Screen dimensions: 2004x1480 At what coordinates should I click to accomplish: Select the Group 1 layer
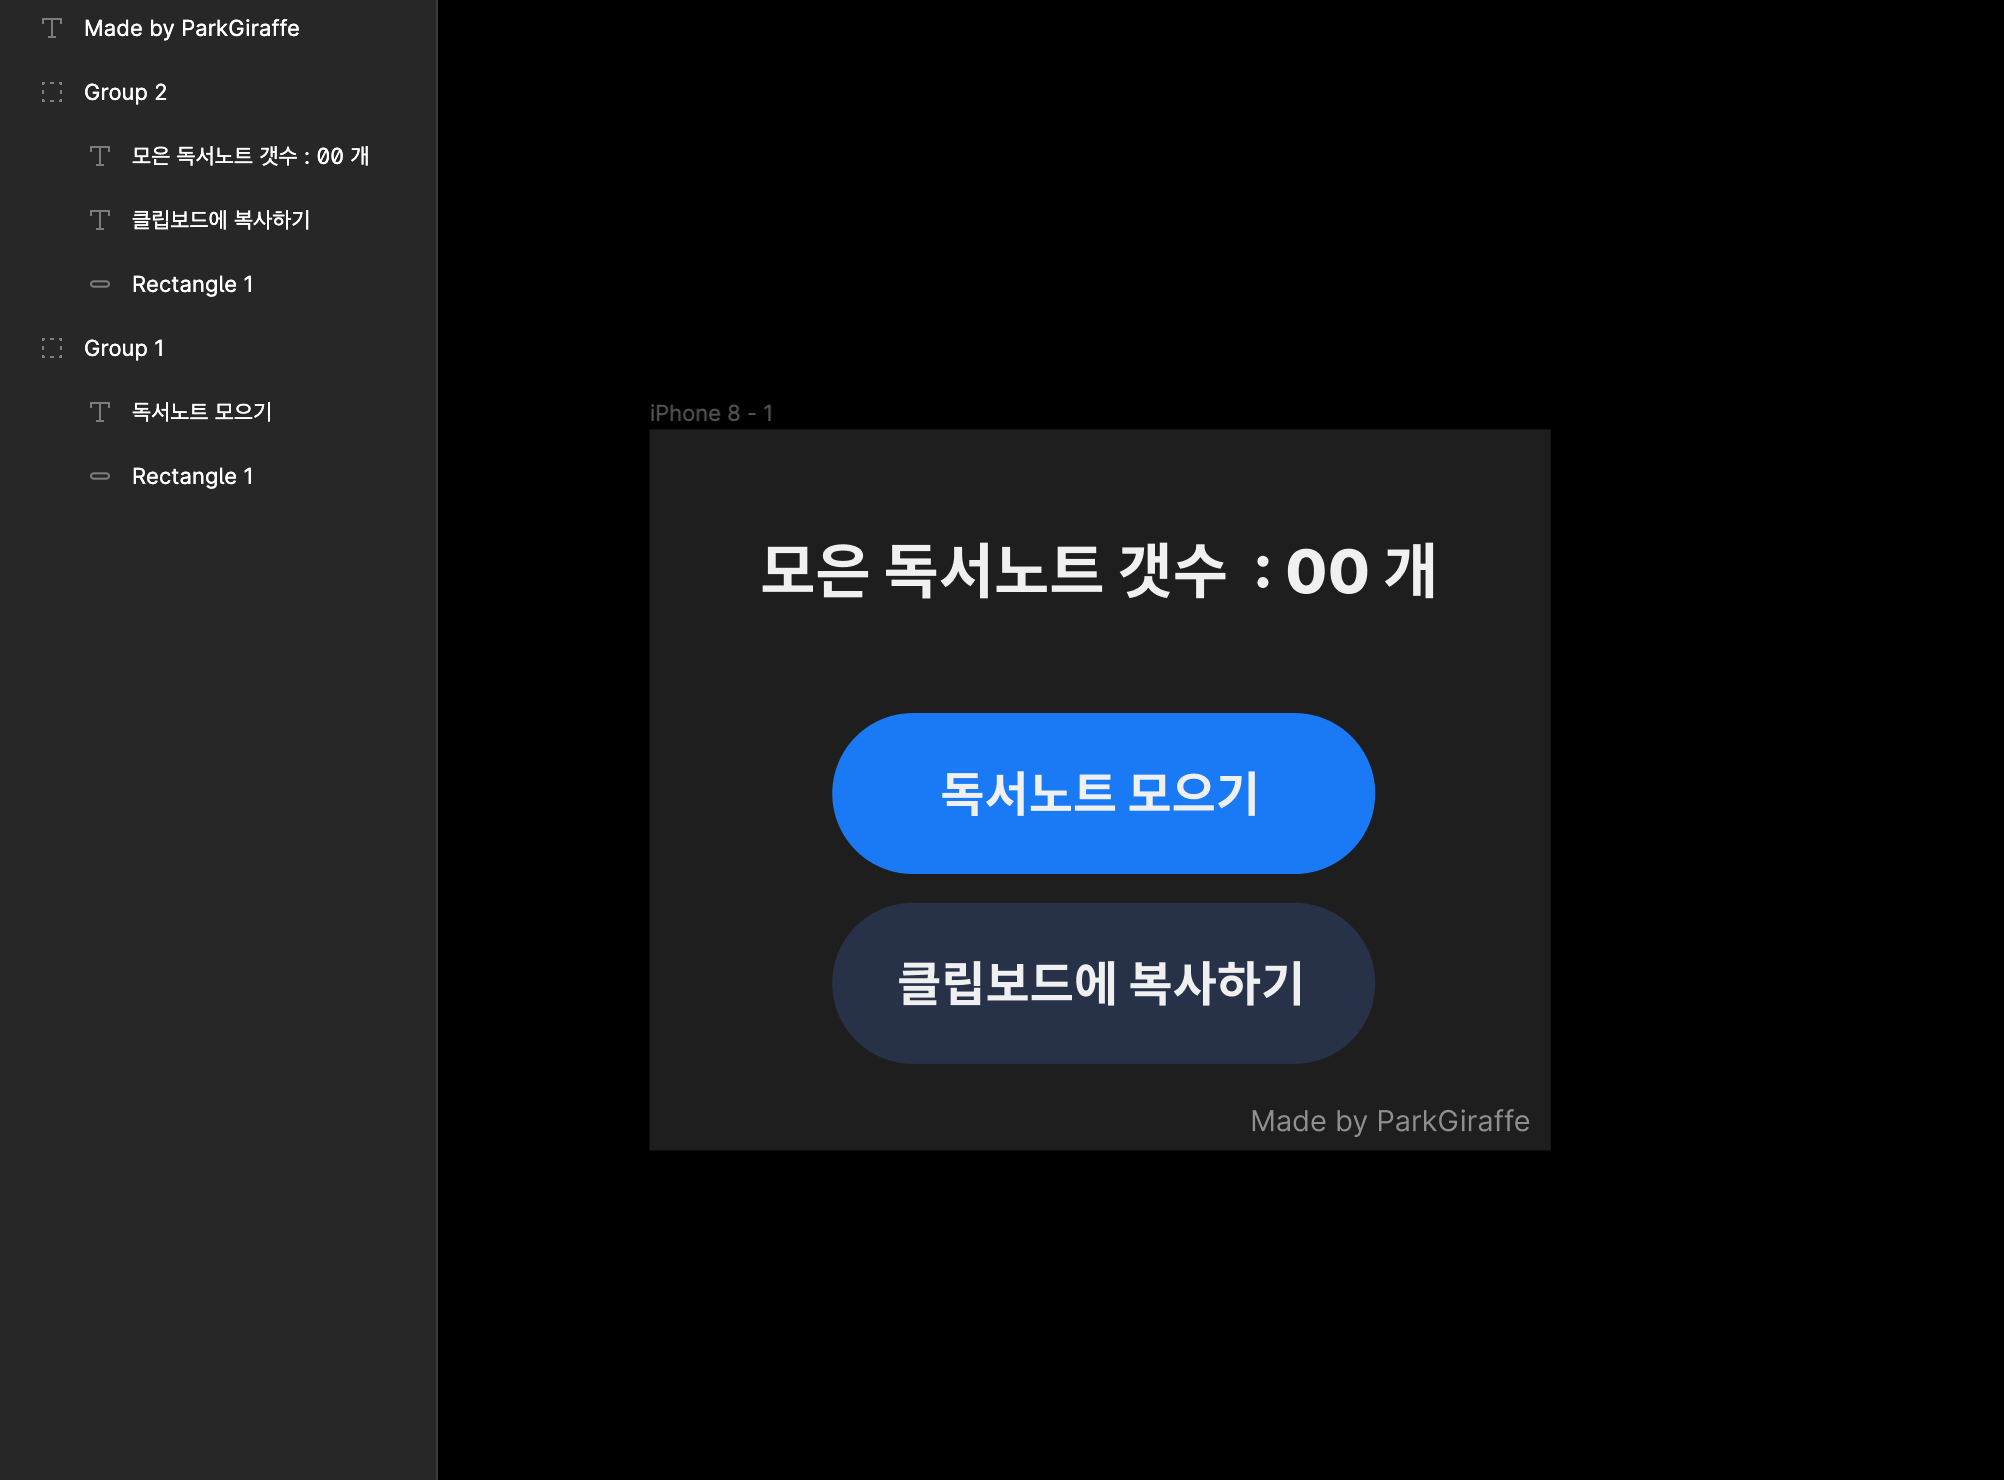point(124,348)
